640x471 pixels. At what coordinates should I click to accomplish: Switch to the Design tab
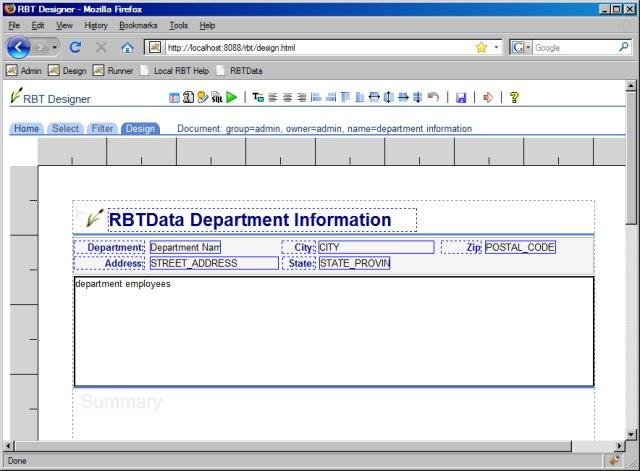coord(140,129)
